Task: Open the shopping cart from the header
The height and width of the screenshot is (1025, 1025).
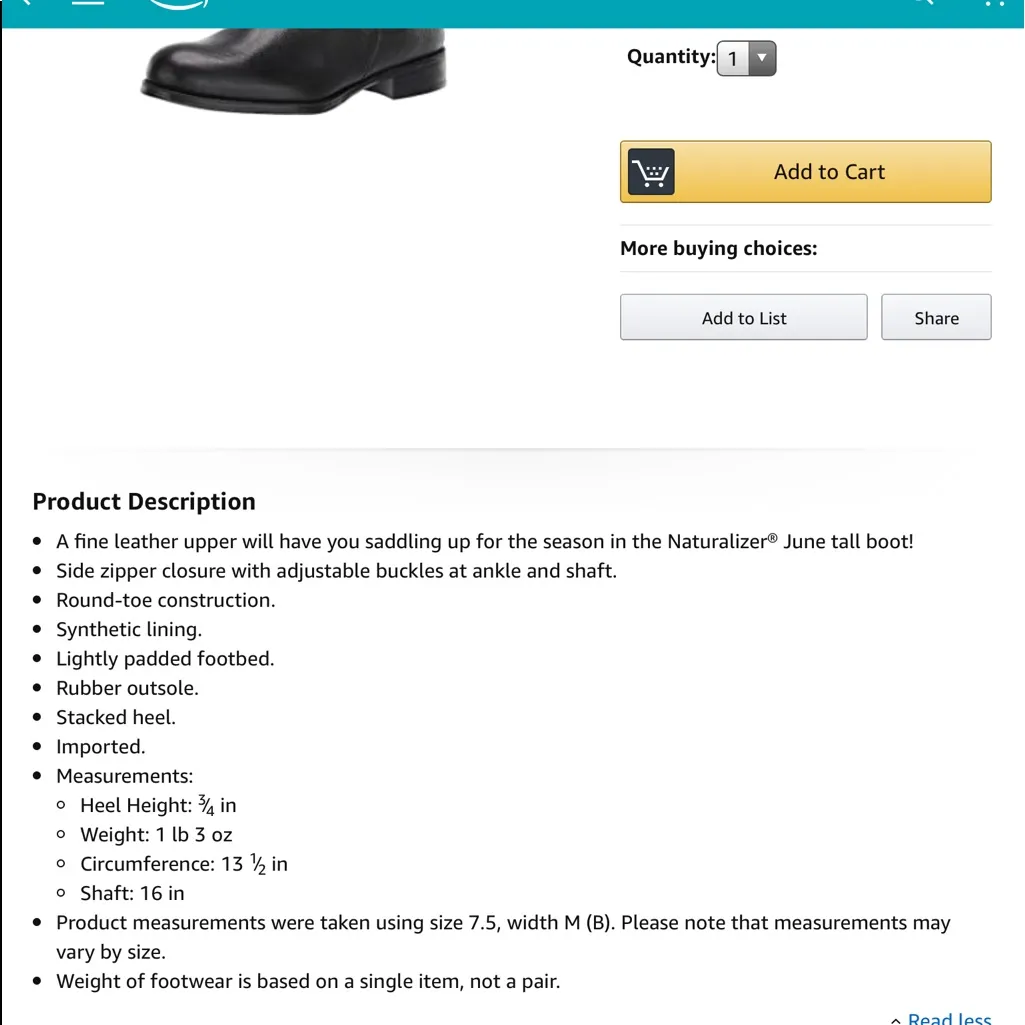Action: tap(993, 4)
